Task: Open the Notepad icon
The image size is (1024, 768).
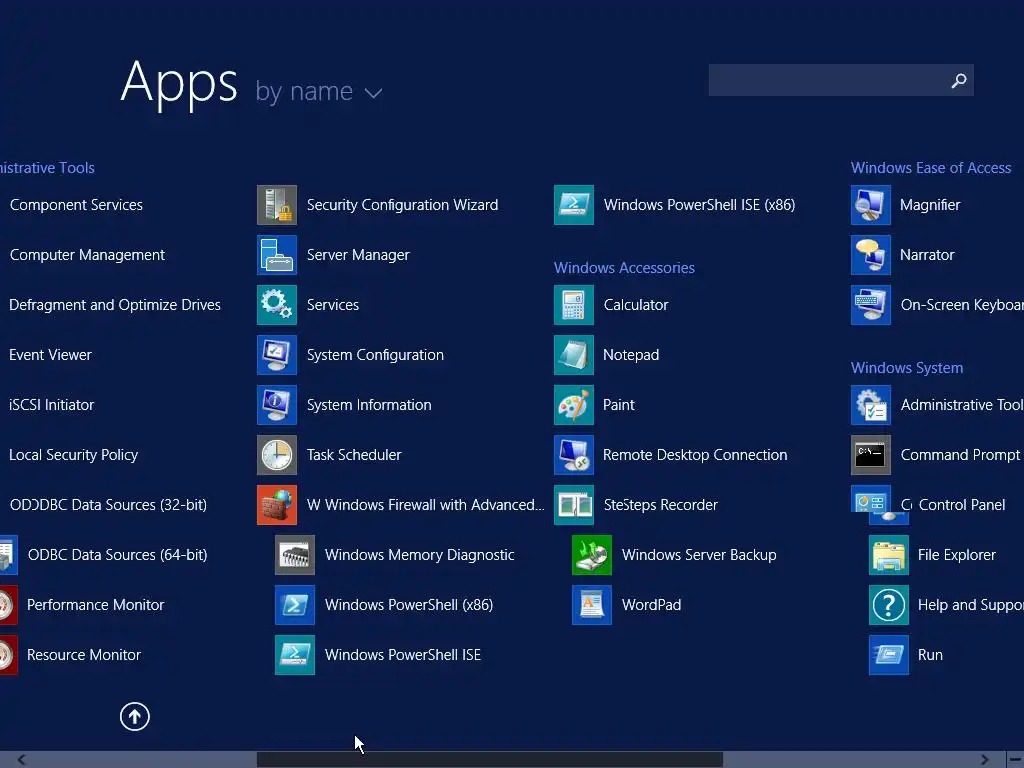Action: (574, 355)
